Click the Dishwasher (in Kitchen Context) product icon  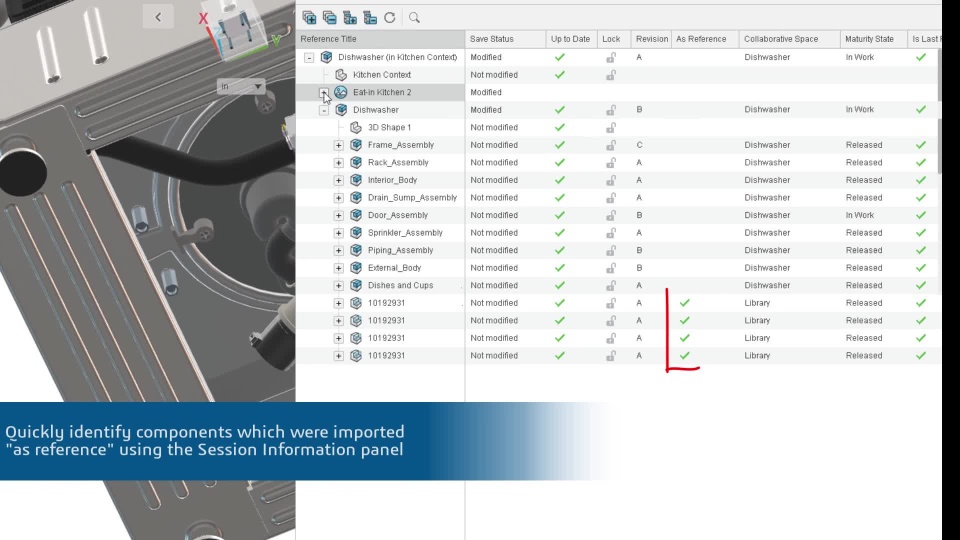click(326, 57)
